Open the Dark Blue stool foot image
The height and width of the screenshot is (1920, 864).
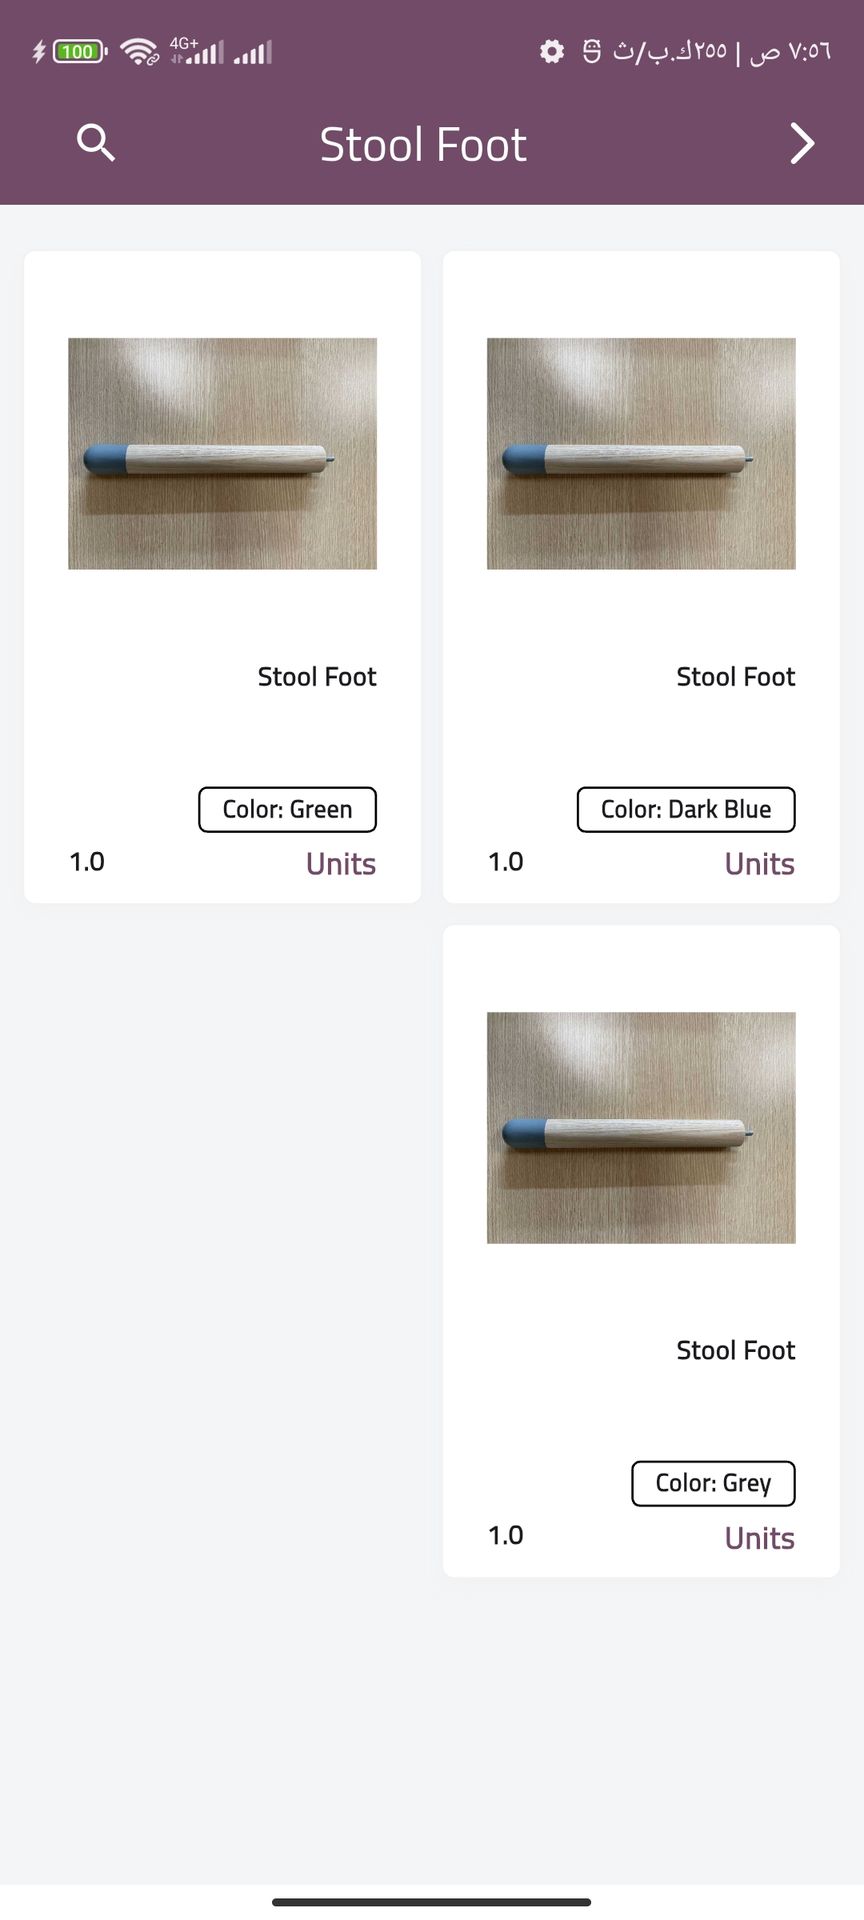[641, 453]
